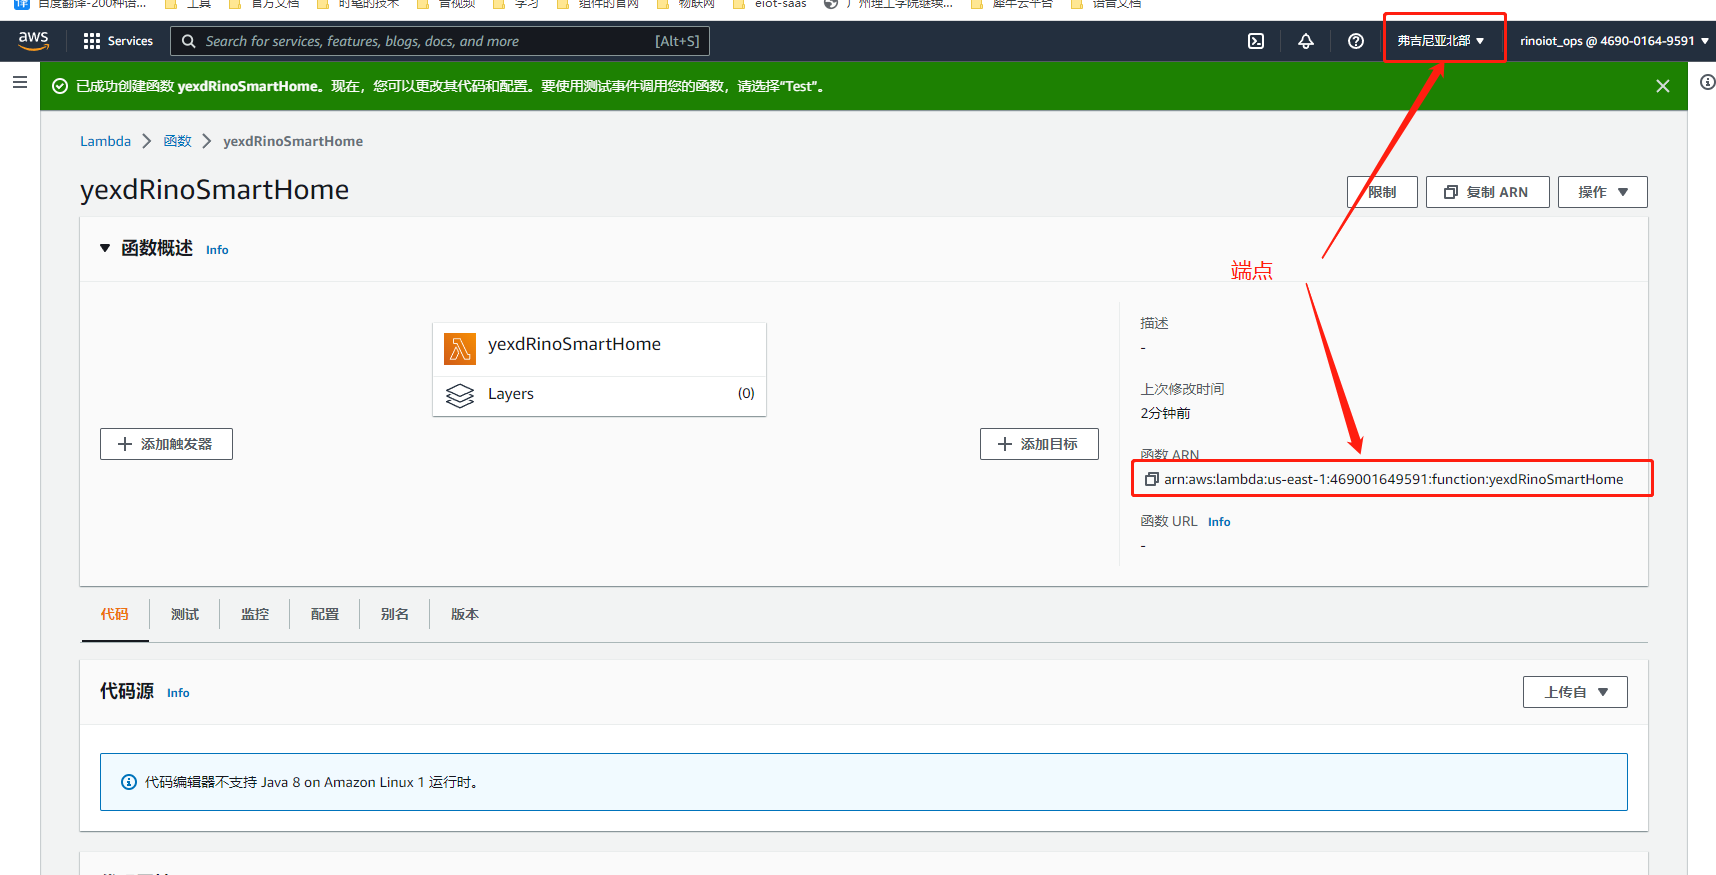
Task: Select the 代码 tab
Action: (x=114, y=614)
